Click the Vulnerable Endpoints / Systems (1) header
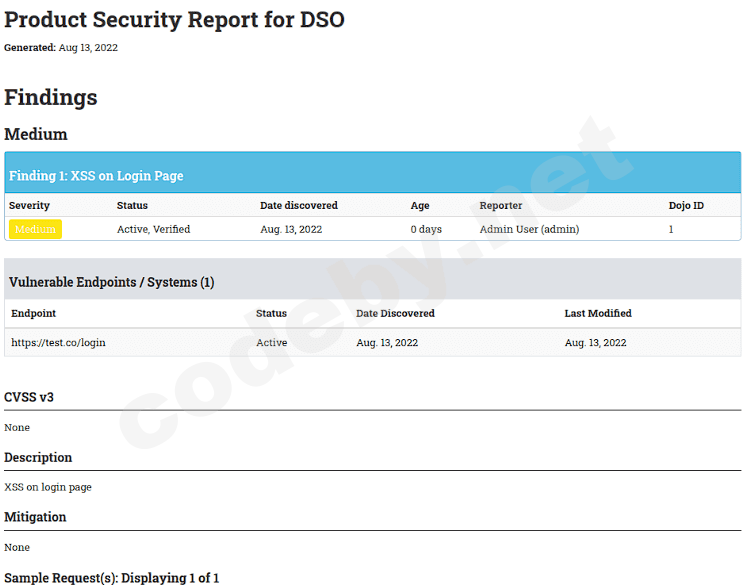747x585 pixels. [x=109, y=282]
